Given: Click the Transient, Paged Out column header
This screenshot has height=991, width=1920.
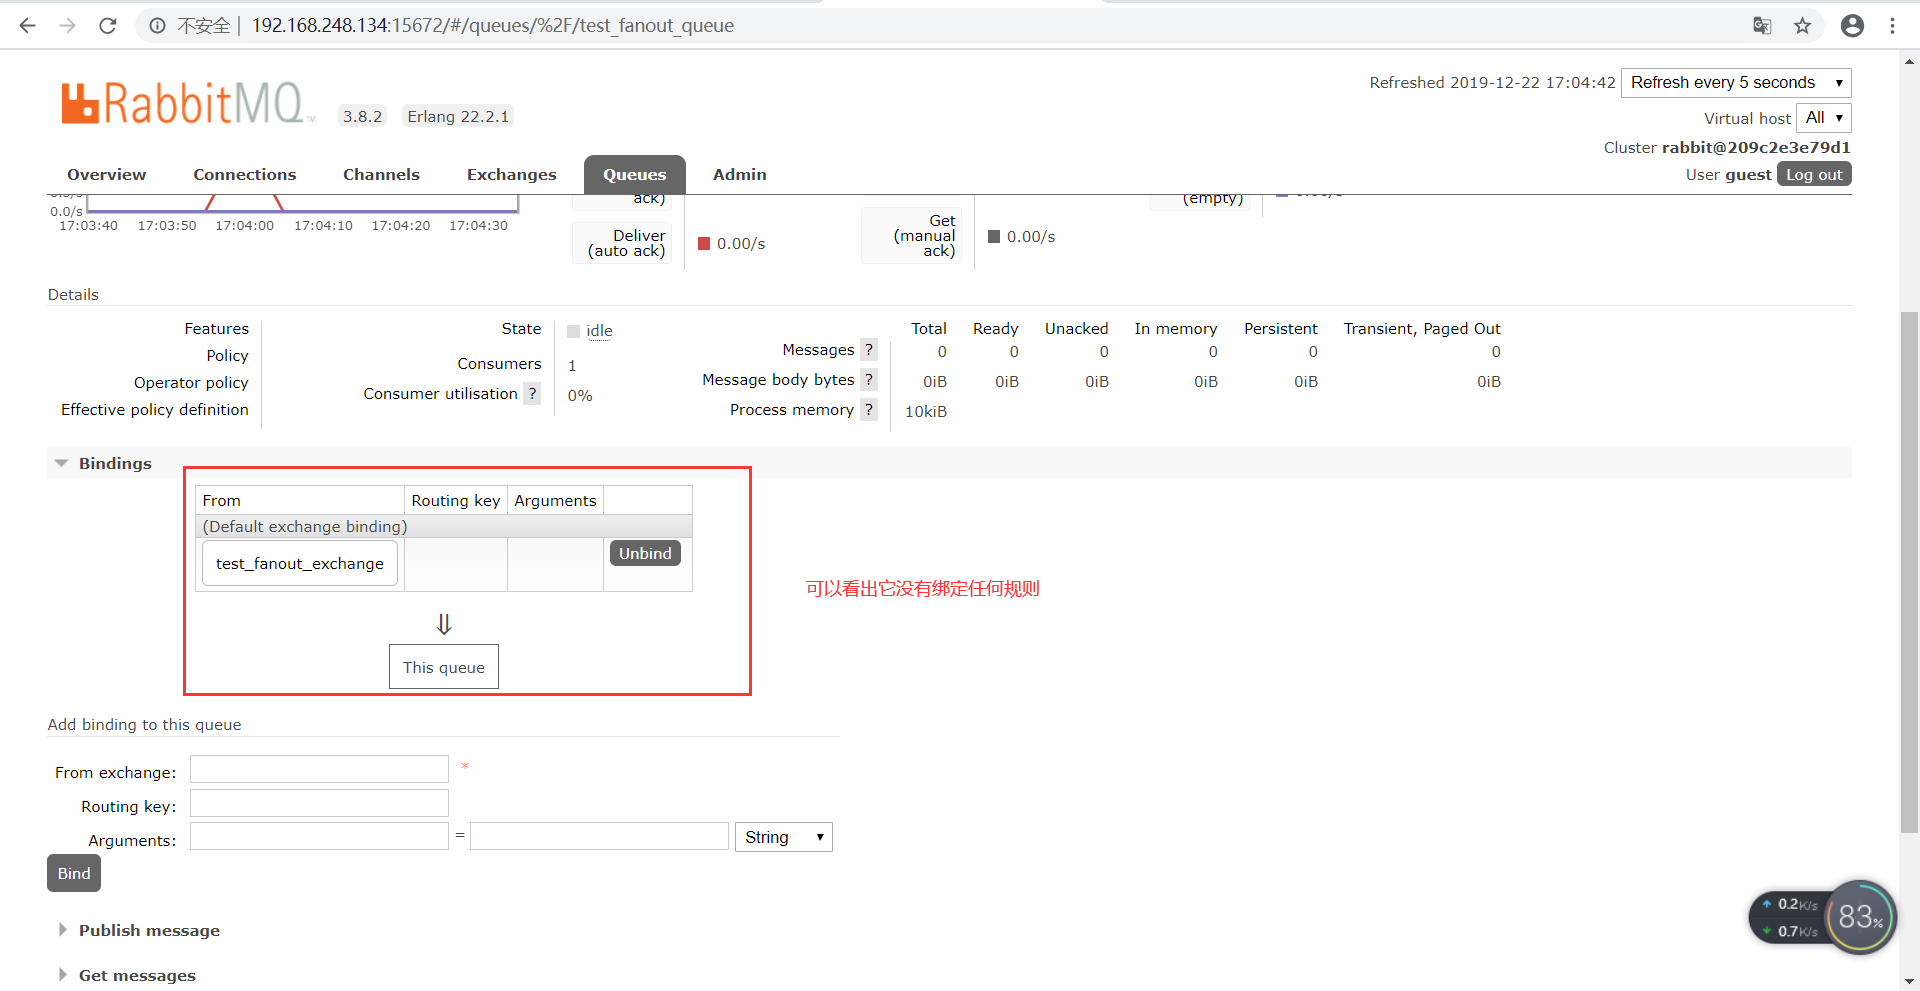Looking at the screenshot, I should point(1422,328).
